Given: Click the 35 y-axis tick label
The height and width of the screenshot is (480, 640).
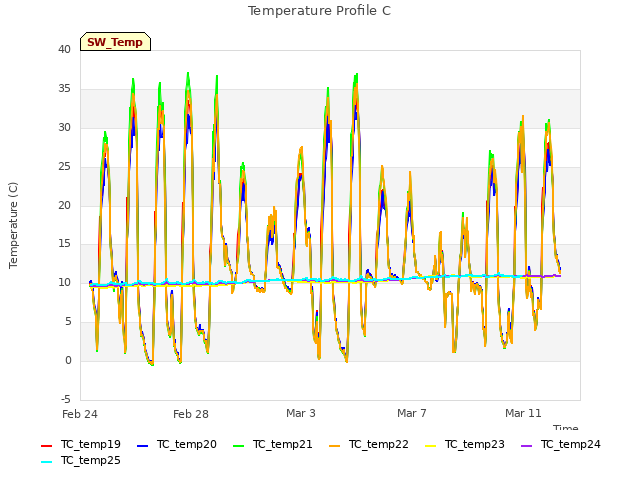Looking at the screenshot, I should tap(64, 89).
